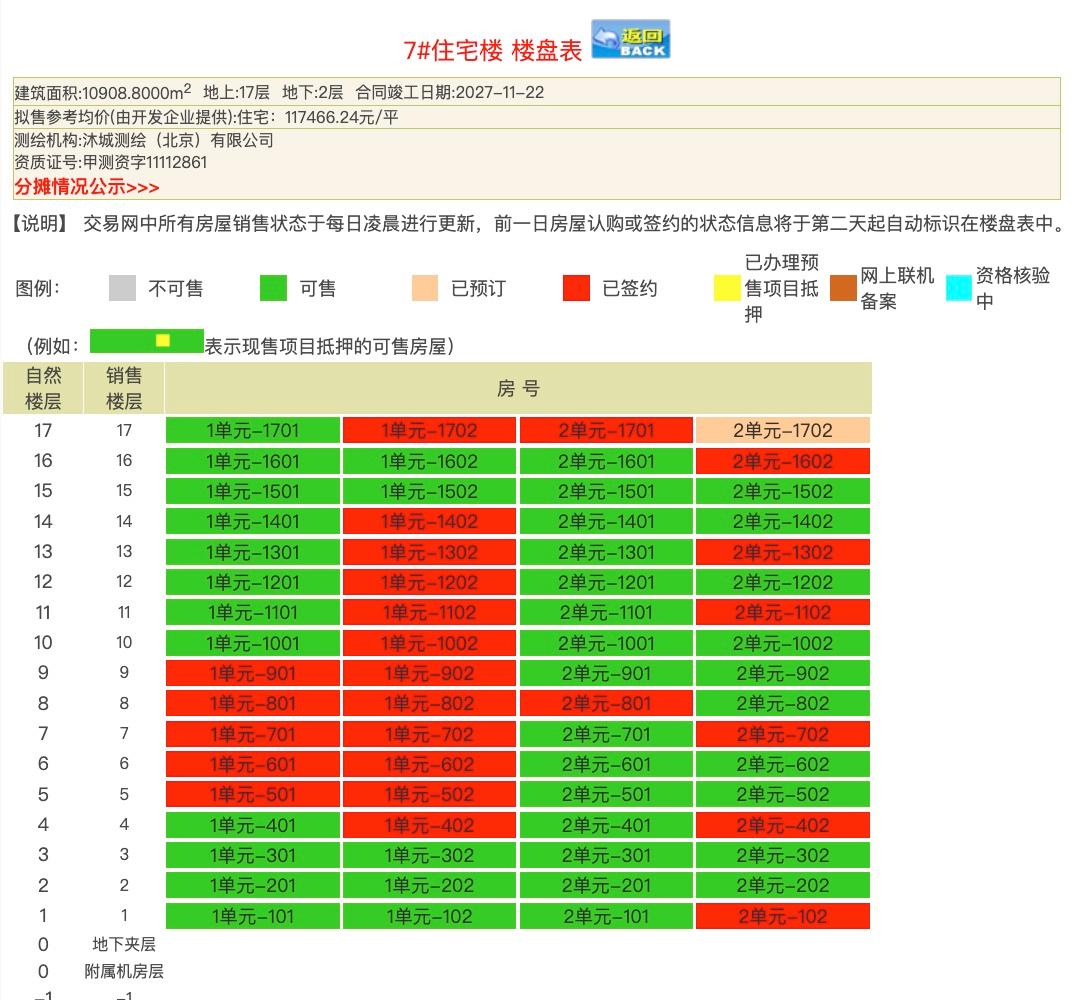The image size is (1086, 1000).
Task: Open the 分摊情况公示>>> link
Action: (x=86, y=187)
